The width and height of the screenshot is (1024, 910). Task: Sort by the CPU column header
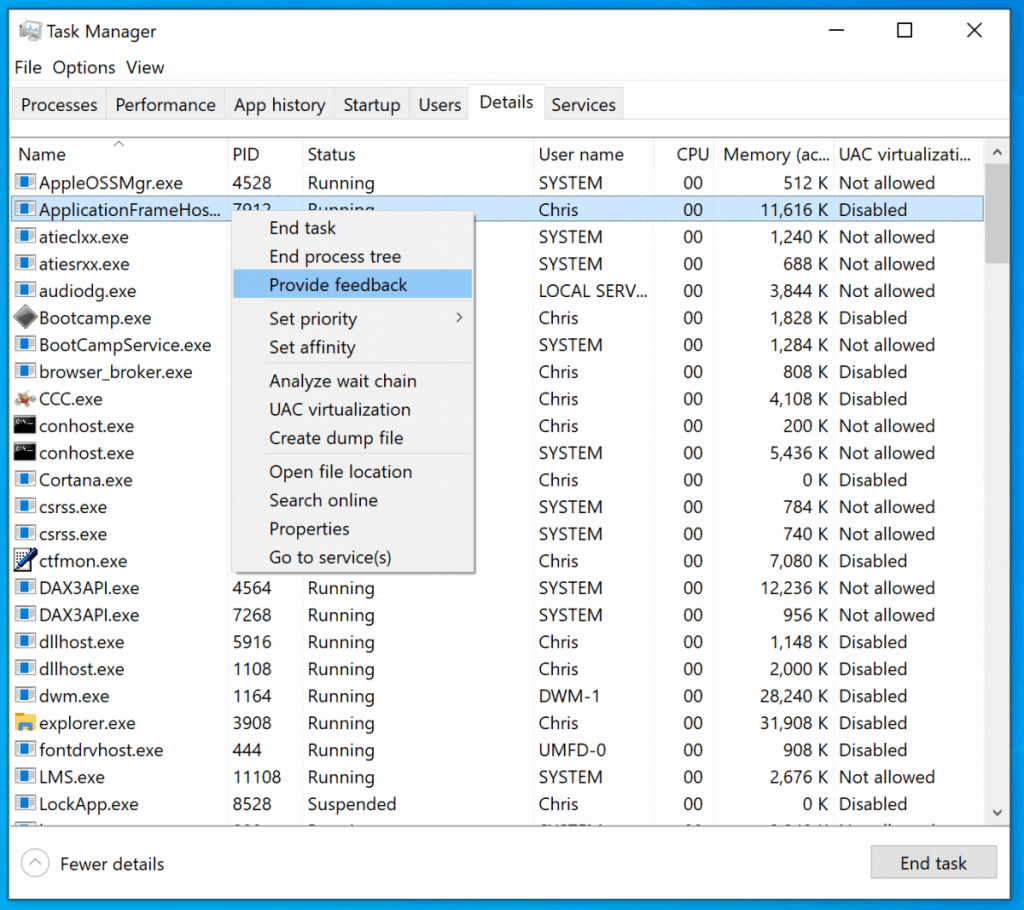(684, 154)
